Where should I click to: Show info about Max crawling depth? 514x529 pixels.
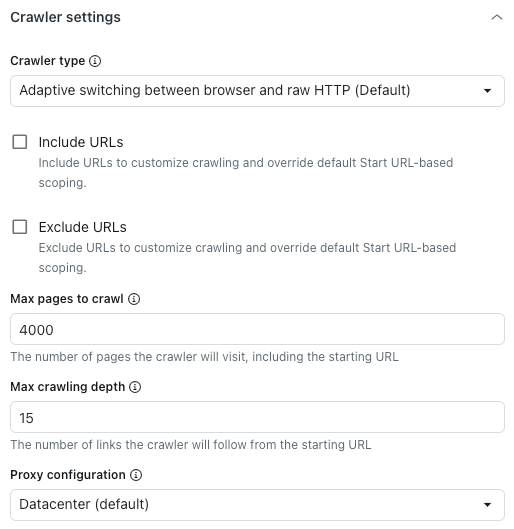(135, 387)
